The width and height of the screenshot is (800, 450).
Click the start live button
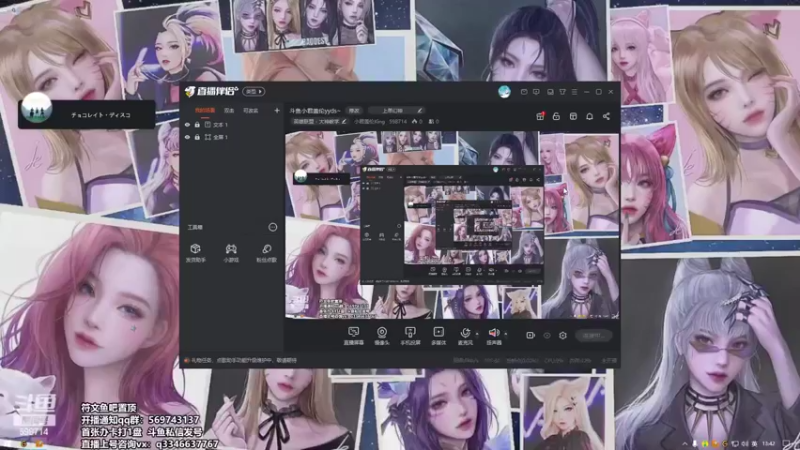click(593, 335)
